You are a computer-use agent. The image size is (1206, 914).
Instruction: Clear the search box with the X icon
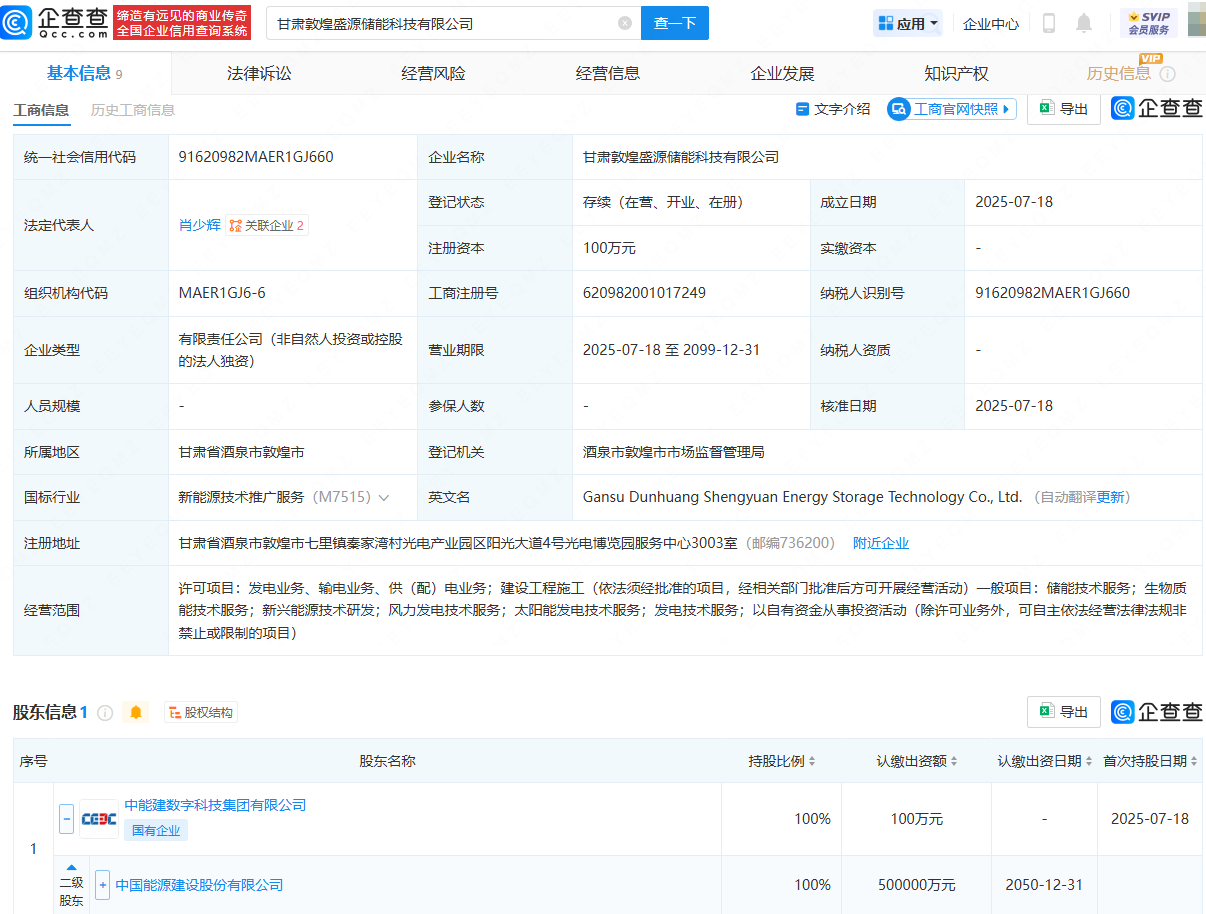625,23
